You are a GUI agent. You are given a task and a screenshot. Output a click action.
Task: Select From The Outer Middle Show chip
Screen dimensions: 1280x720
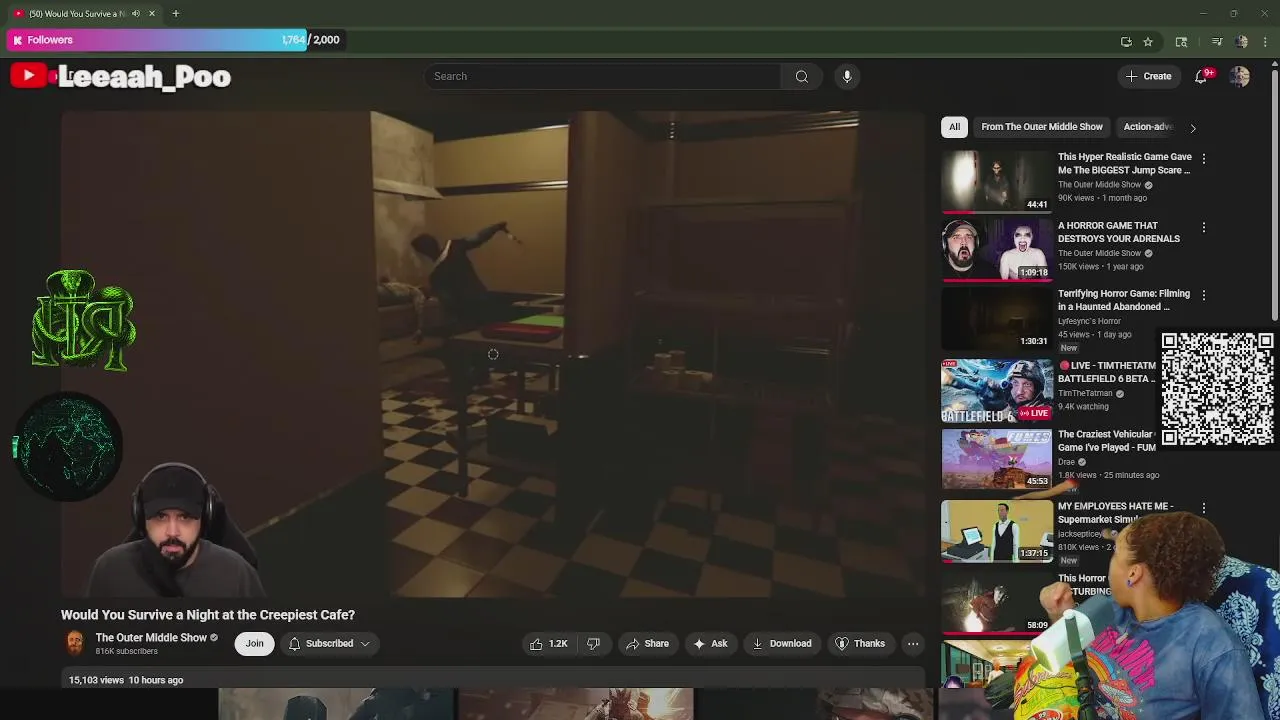[x=1042, y=127]
